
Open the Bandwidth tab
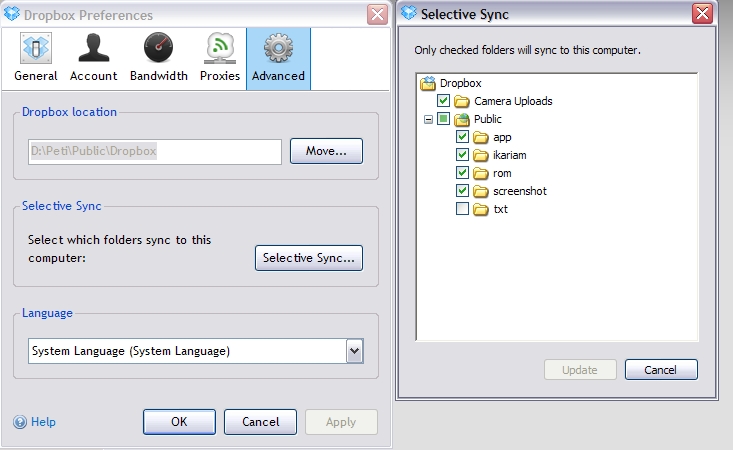click(158, 58)
